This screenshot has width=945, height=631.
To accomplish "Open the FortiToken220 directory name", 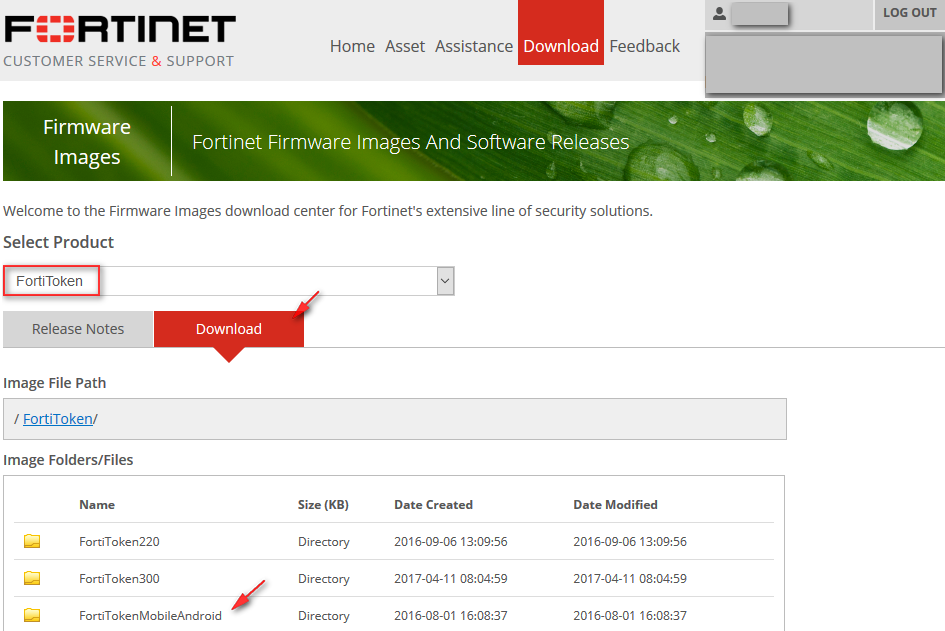I will [119, 541].
